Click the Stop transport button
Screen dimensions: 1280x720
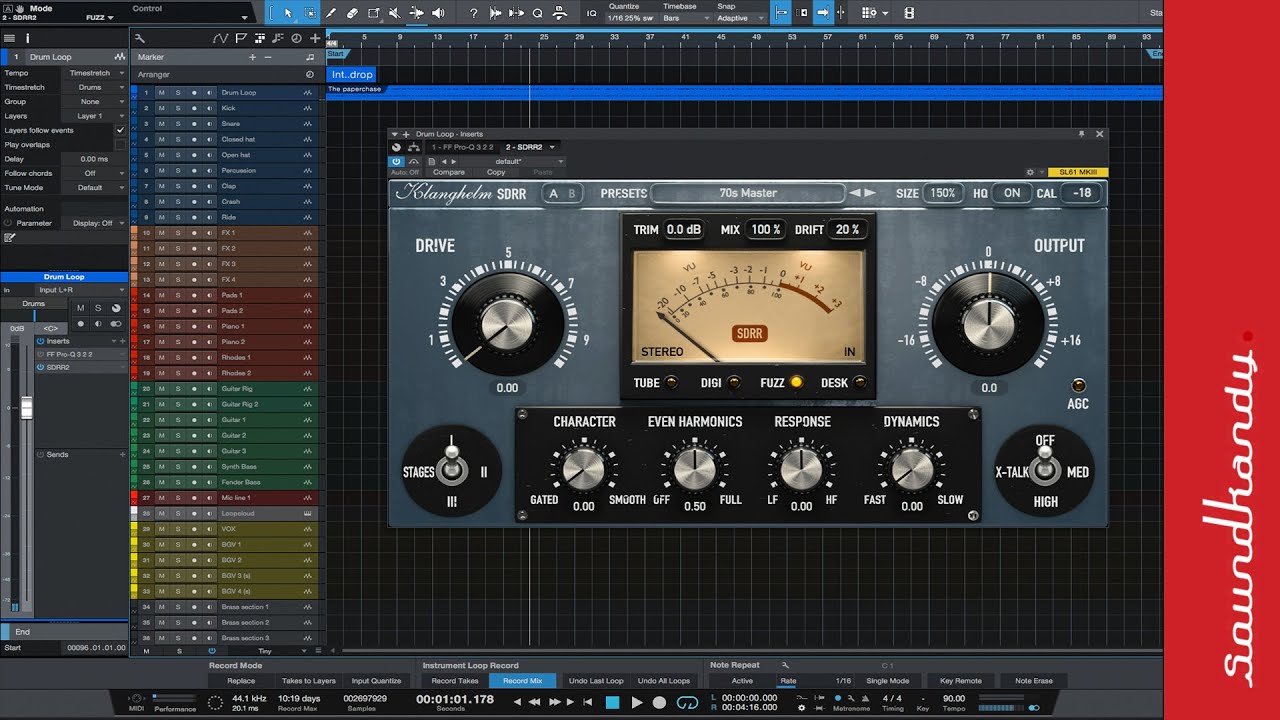click(613, 703)
